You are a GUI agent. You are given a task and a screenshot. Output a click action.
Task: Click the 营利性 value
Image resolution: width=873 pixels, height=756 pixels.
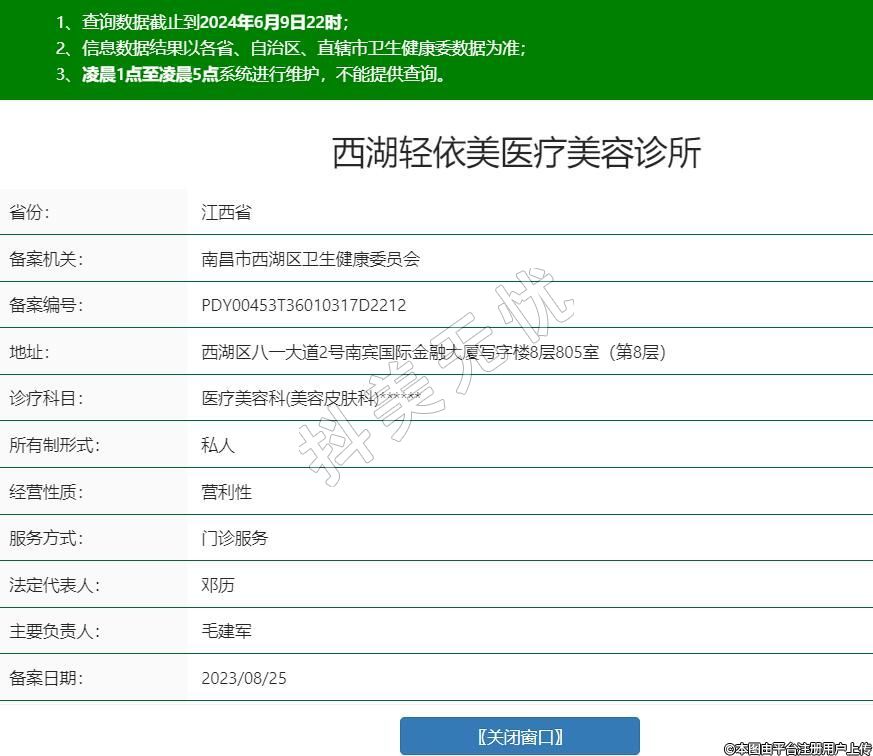click(x=226, y=492)
